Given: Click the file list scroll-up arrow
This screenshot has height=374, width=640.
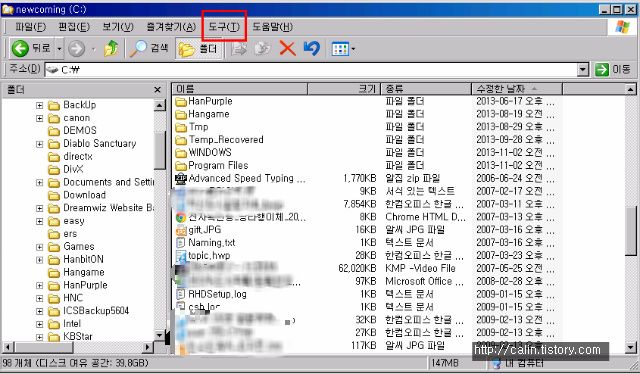Looking at the screenshot, I should point(631,89).
